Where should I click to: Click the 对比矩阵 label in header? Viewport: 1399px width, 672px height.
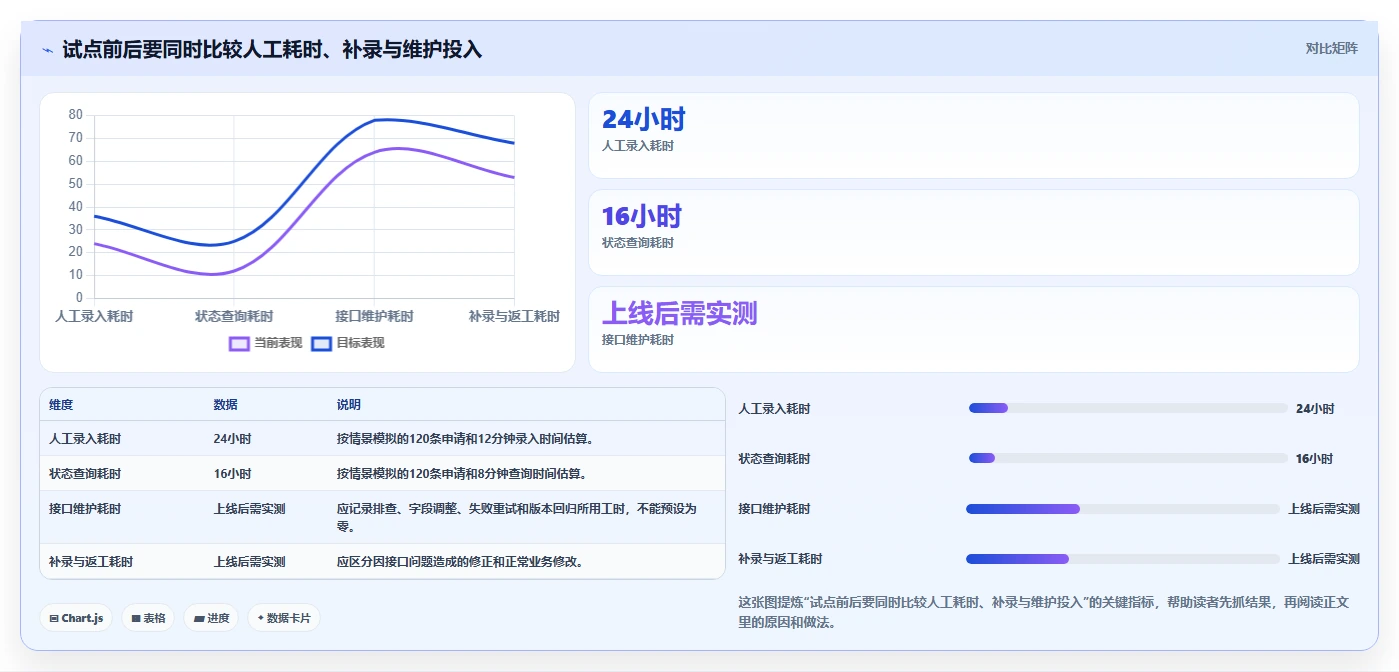(x=1331, y=48)
